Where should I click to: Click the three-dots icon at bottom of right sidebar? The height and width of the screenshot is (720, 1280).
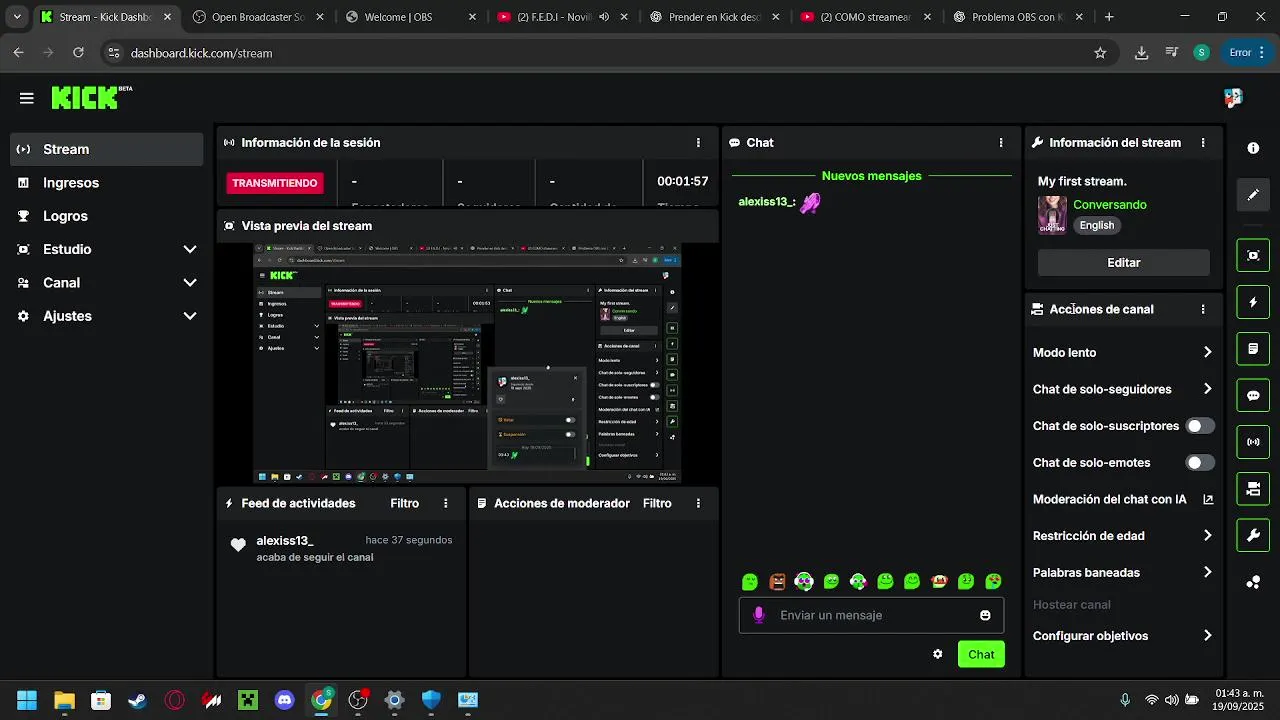1253,582
